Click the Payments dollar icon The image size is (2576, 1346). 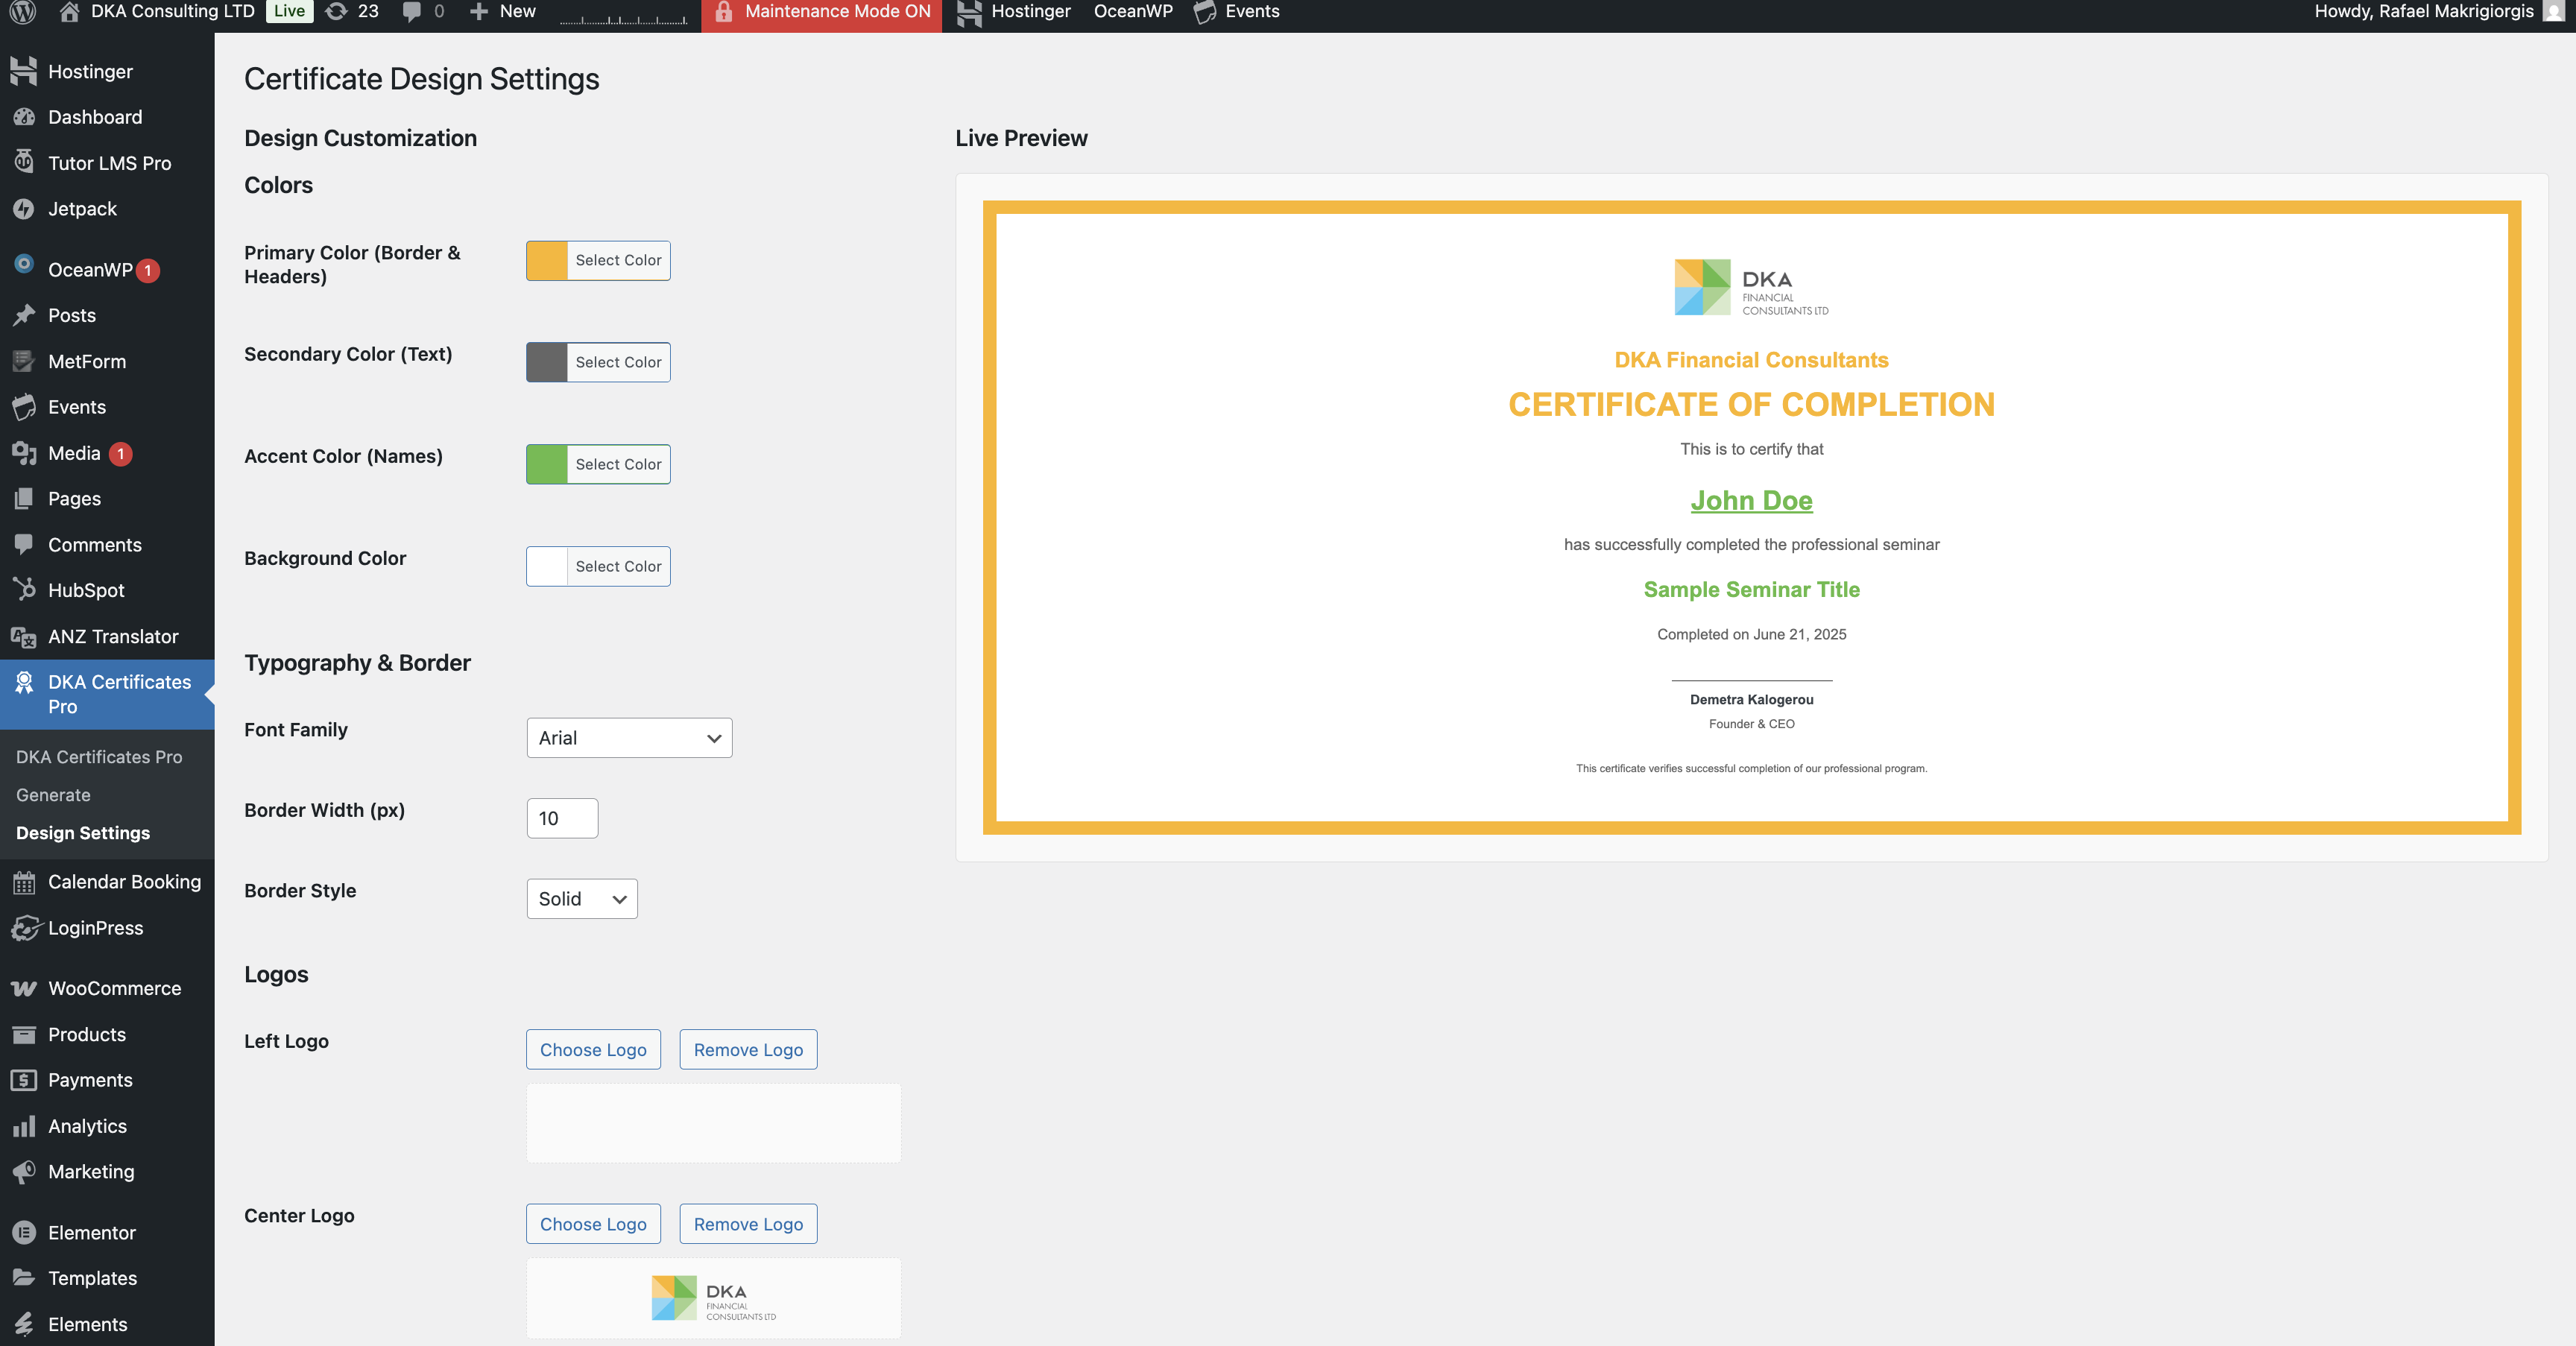(24, 1080)
